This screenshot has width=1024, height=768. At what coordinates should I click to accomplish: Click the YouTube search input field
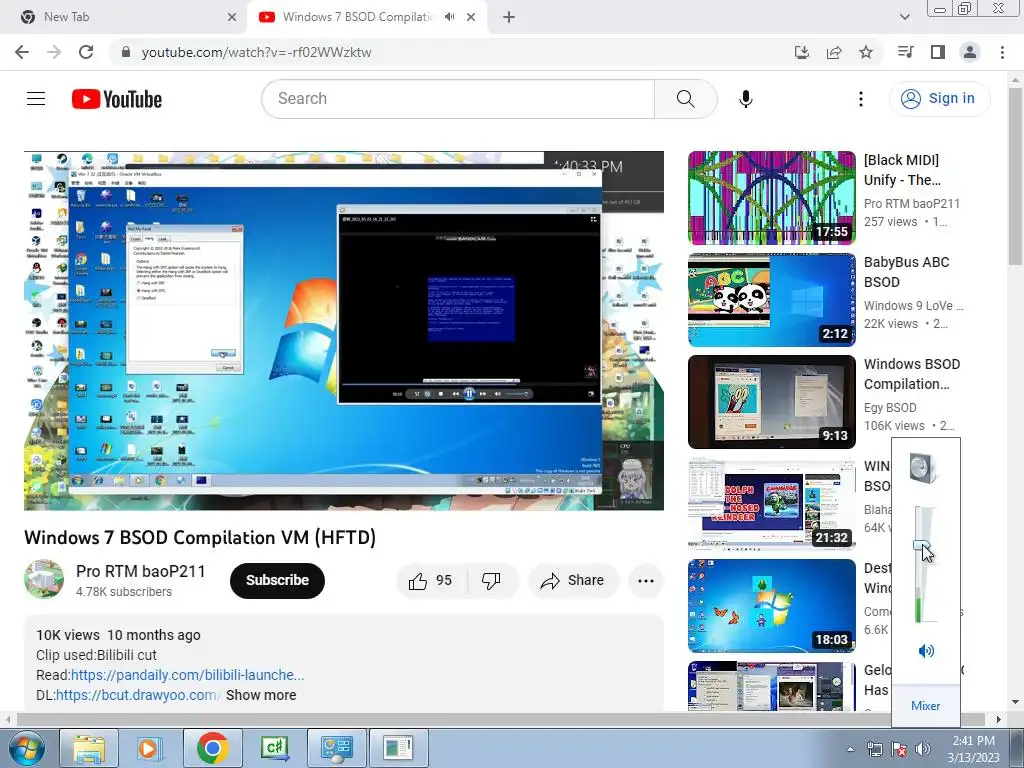click(x=458, y=99)
